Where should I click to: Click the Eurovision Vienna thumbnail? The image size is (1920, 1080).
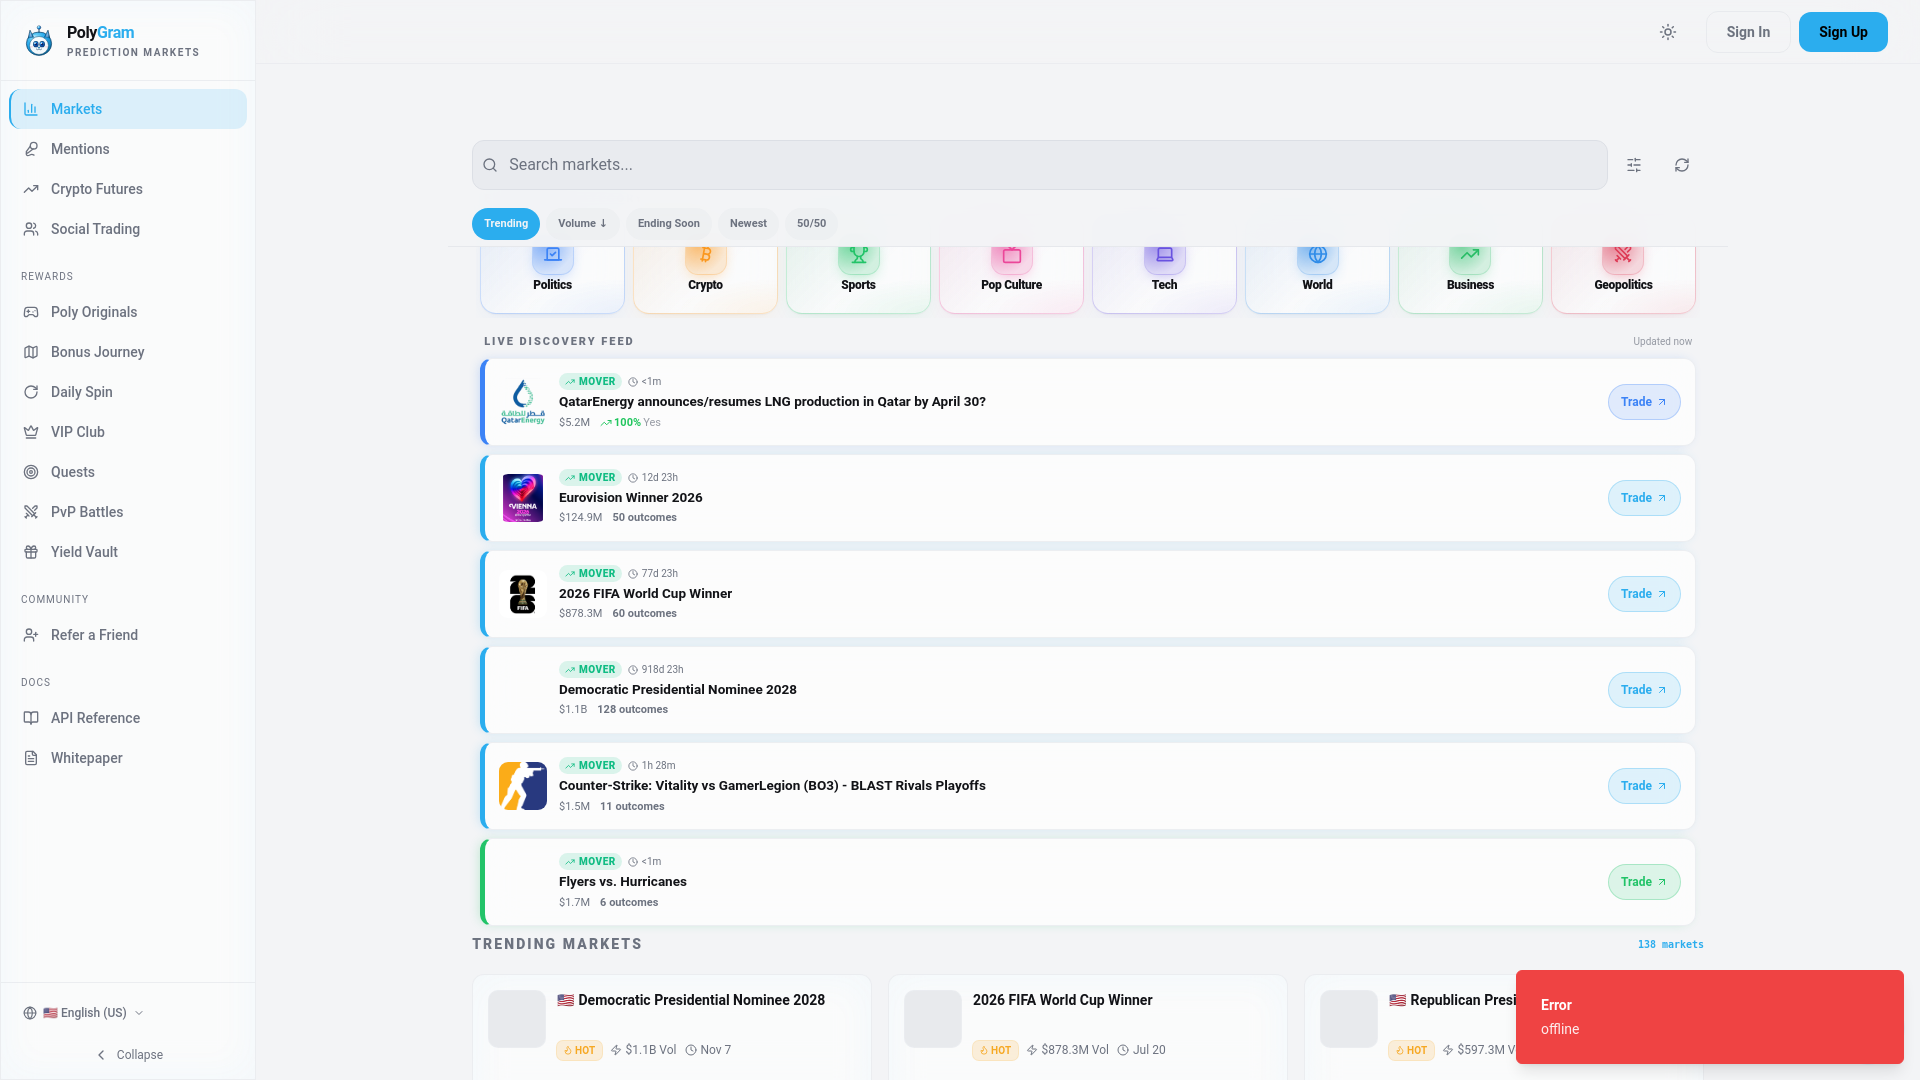(523, 498)
